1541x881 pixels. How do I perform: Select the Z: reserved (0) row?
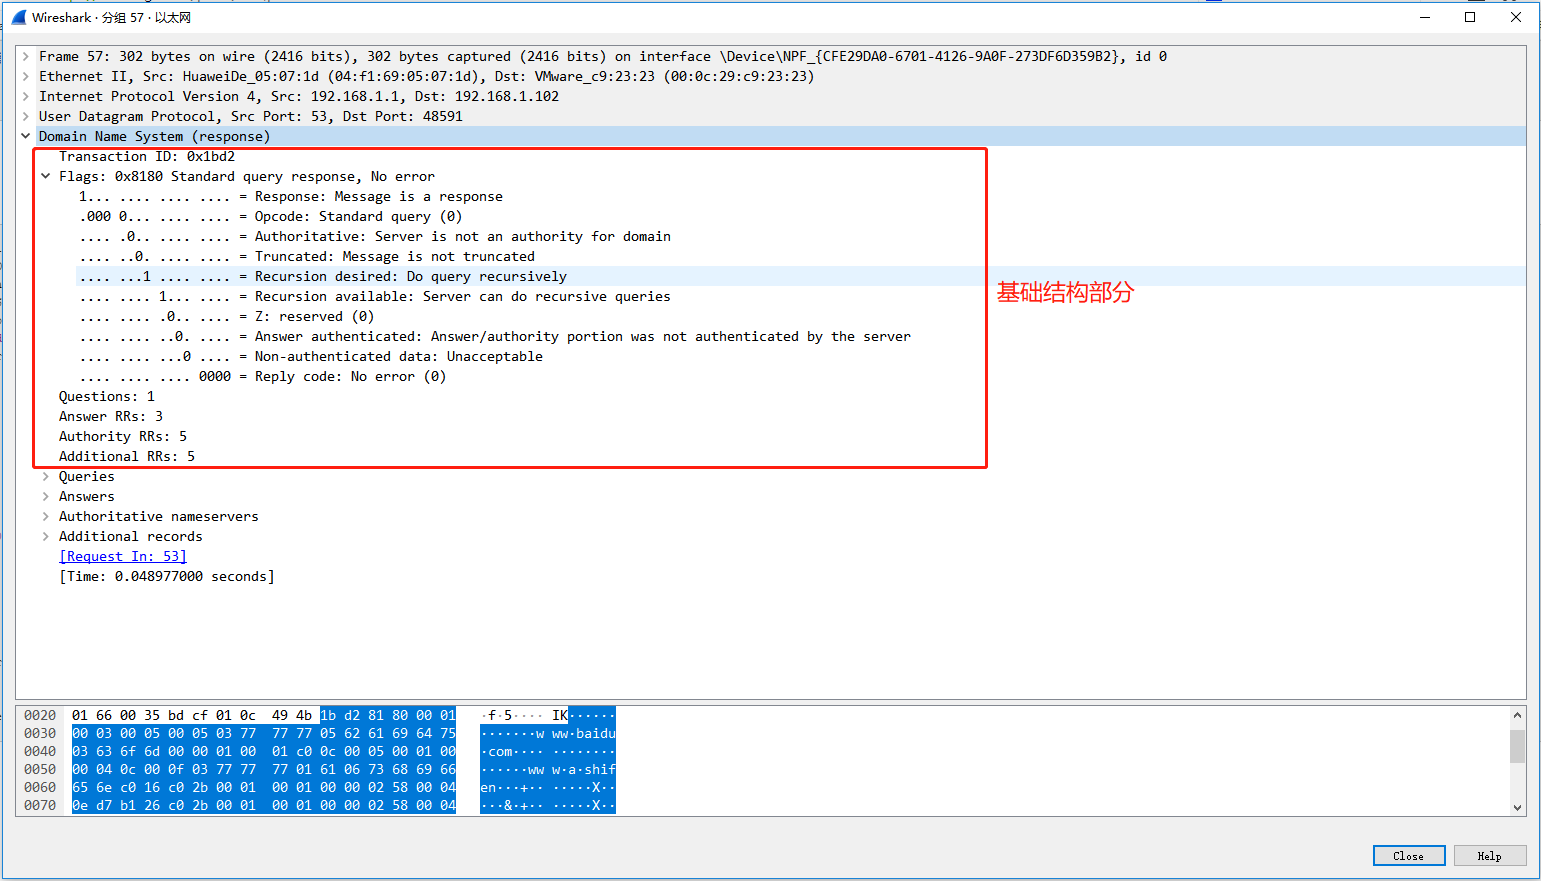point(227,317)
